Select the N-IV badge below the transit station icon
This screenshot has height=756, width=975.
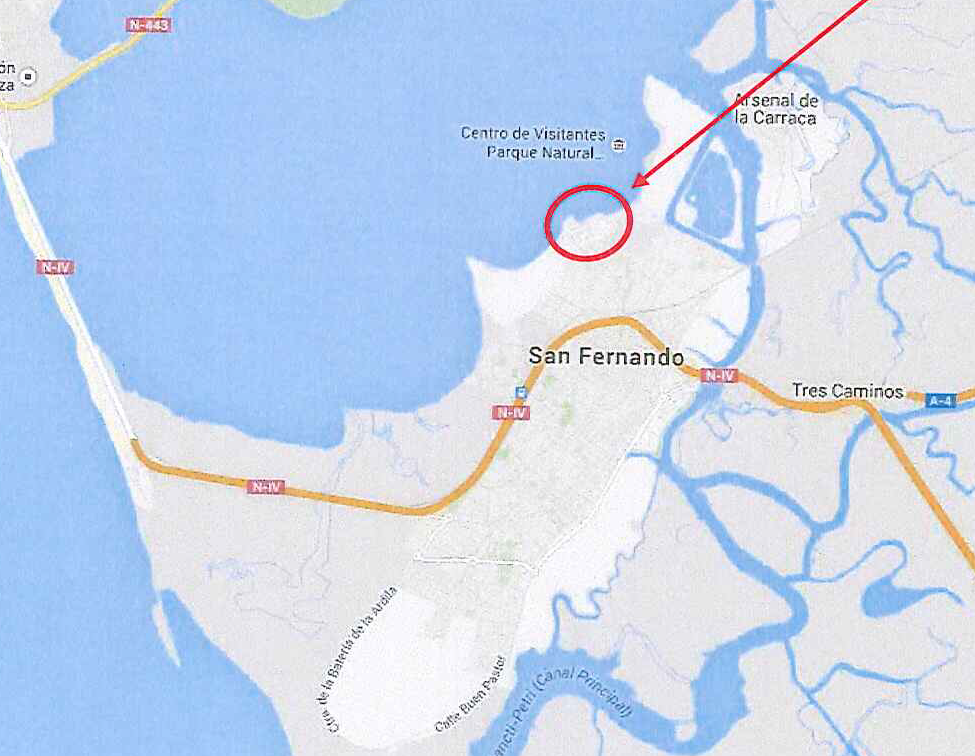coord(511,413)
